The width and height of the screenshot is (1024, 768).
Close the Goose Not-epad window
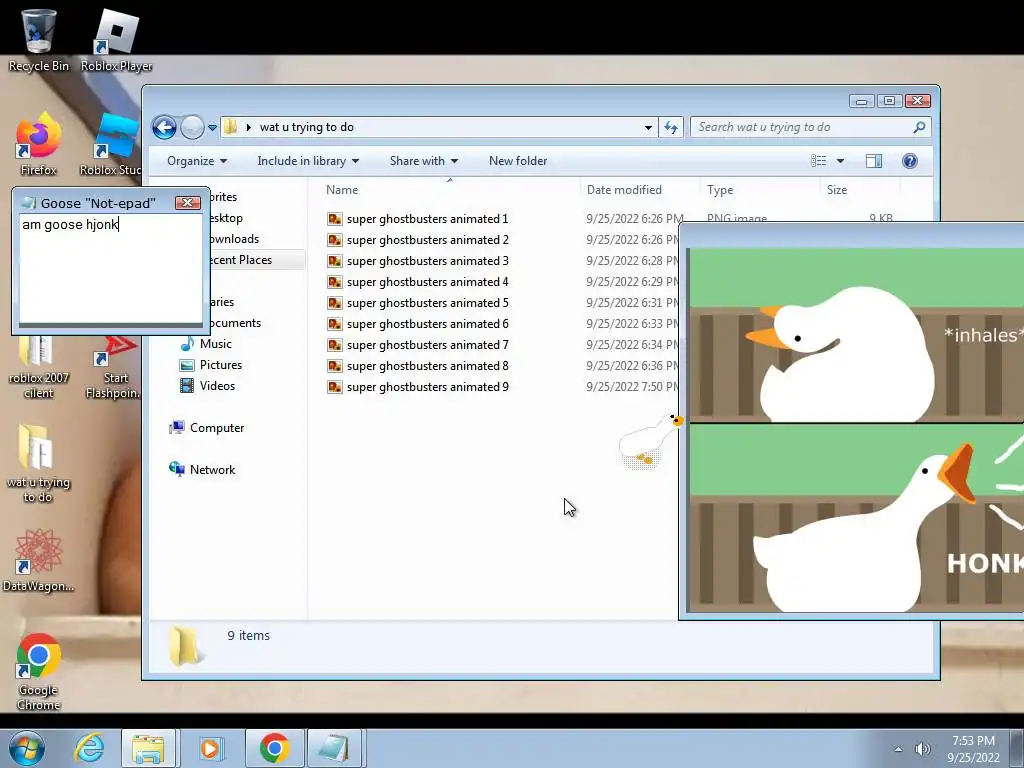[187, 203]
